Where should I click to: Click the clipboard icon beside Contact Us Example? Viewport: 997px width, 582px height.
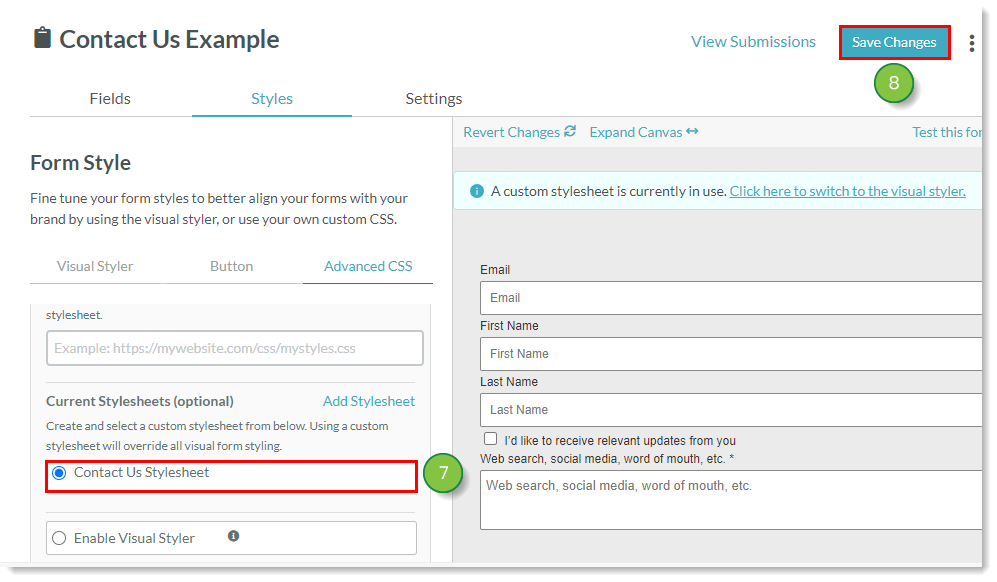click(x=42, y=38)
